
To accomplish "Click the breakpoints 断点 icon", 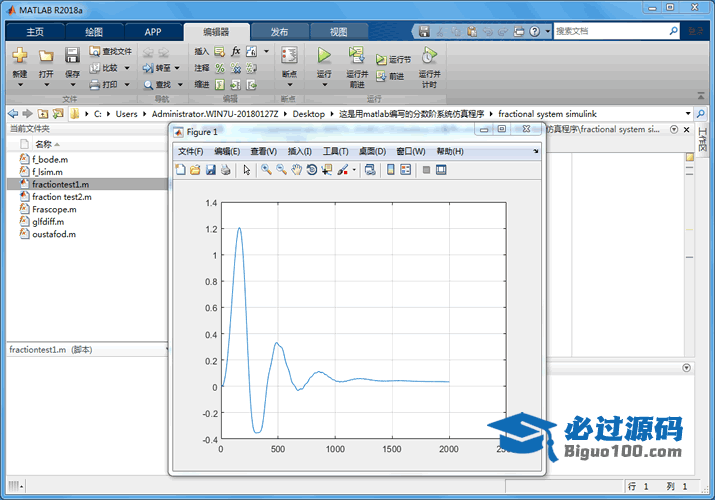I will 290,56.
